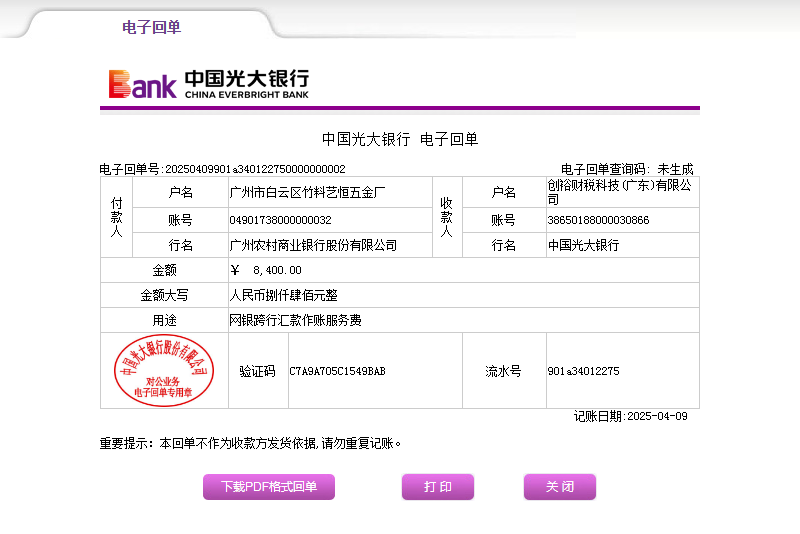
Task: Click the China Everbright Bank logo
Action: 209,84
